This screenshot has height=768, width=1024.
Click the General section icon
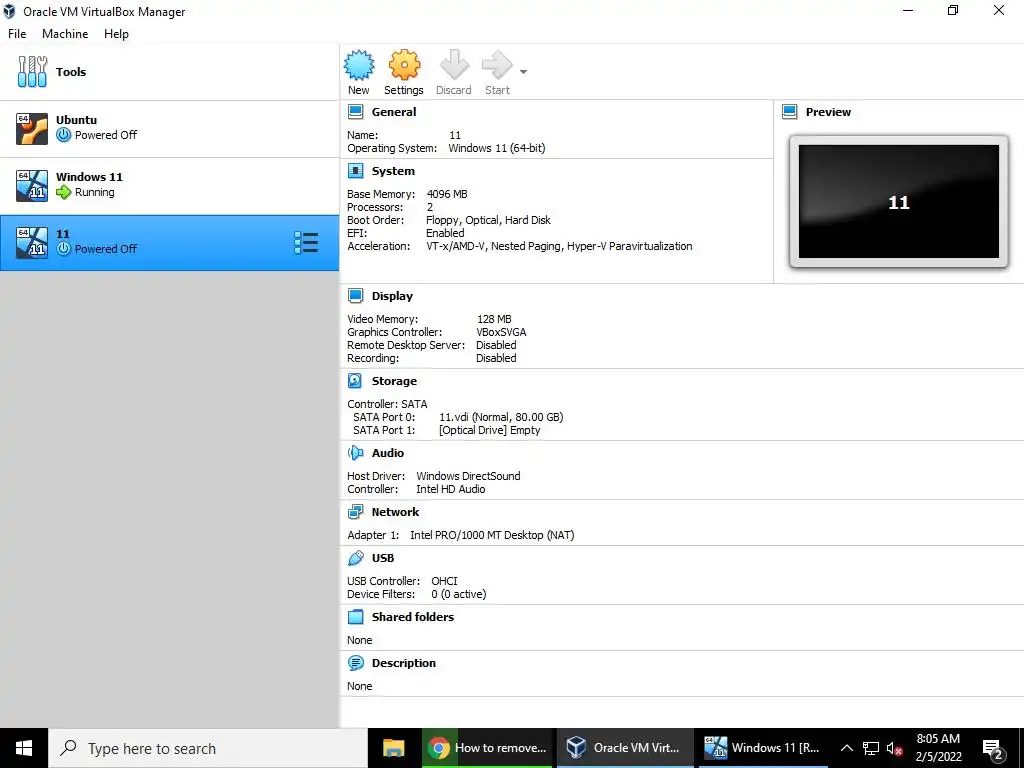coord(355,112)
